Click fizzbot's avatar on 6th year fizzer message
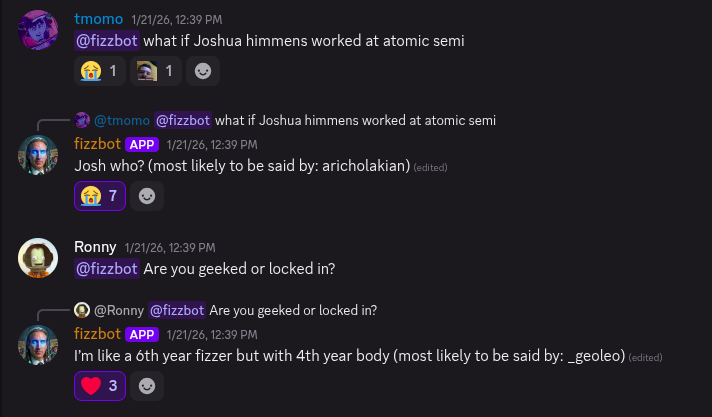The width and height of the screenshot is (712, 417). (38, 343)
